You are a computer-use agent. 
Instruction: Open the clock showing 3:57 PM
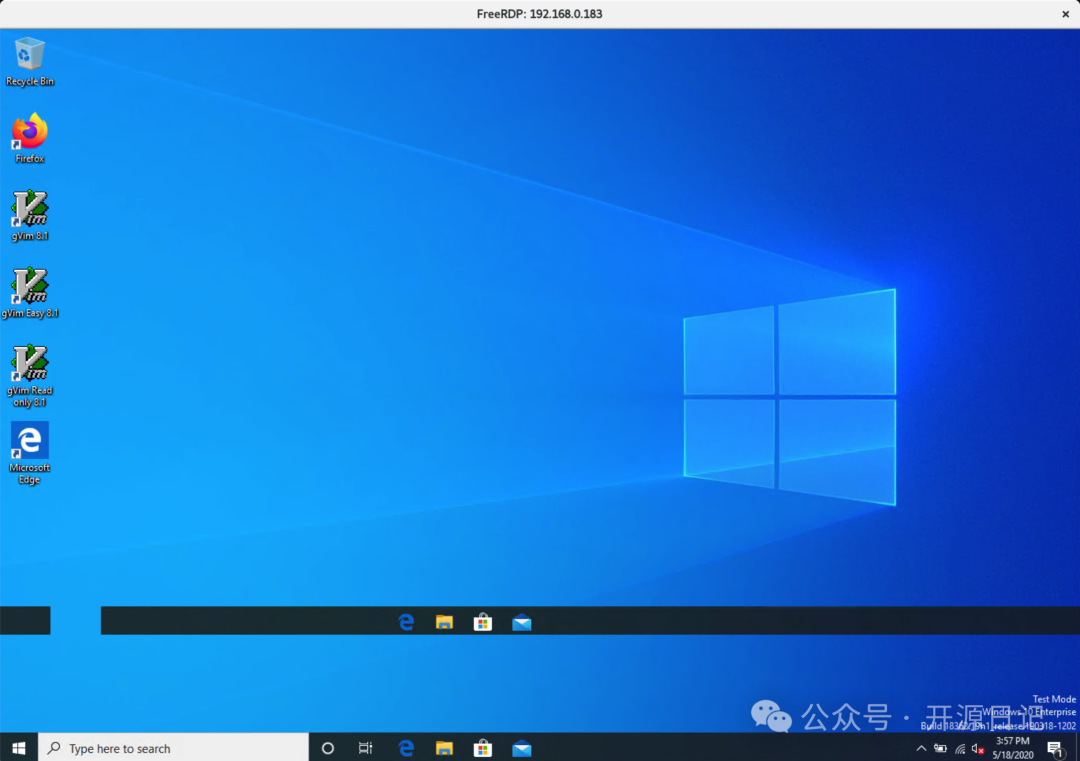[x=1013, y=748]
